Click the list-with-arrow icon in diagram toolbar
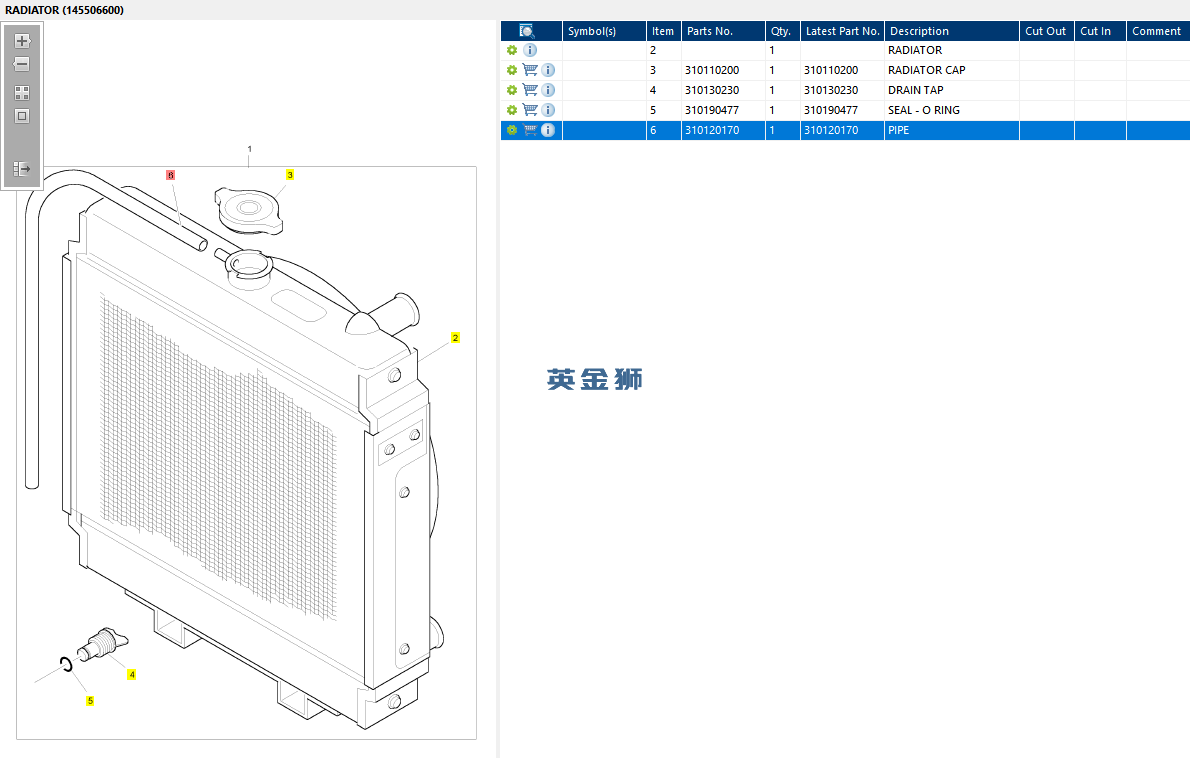The image size is (1190, 758). tap(22, 168)
